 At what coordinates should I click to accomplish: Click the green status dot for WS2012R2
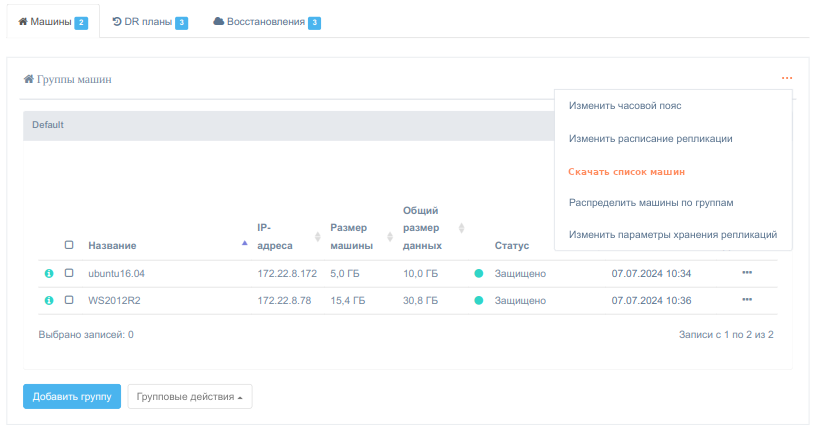click(x=478, y=300)
